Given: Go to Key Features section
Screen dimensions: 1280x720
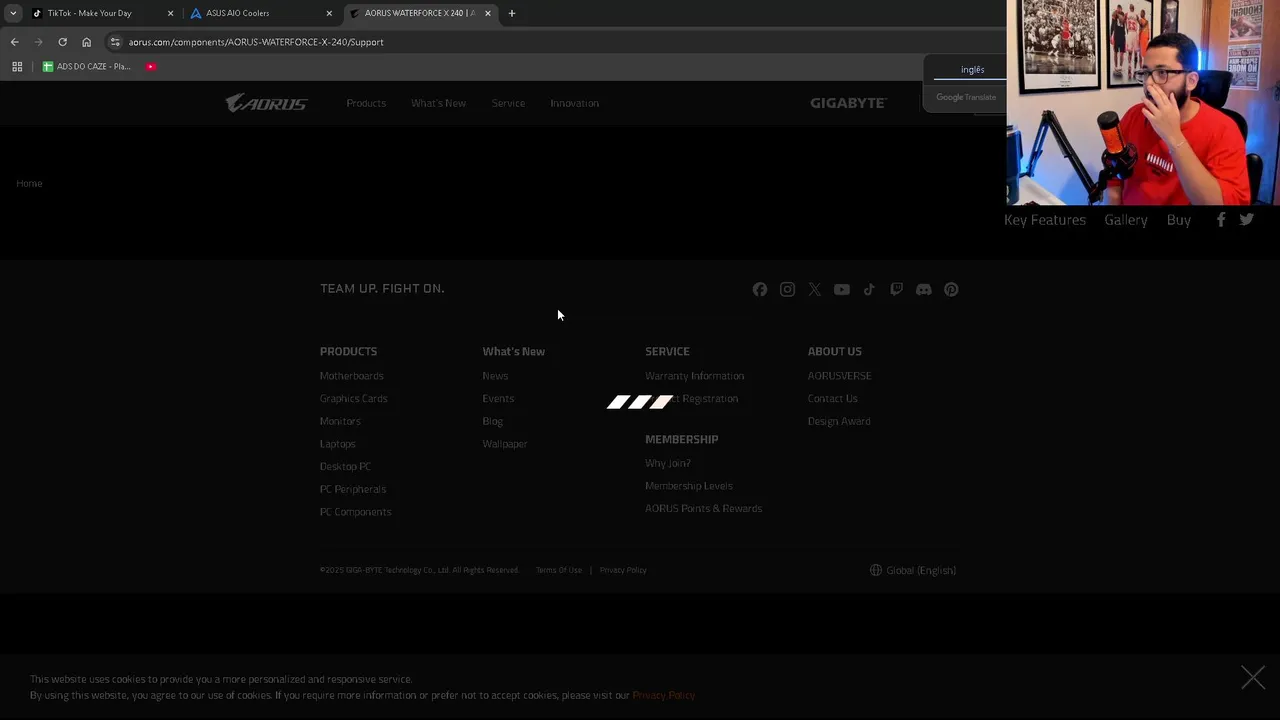Looking at the screenshot, I should point(1045,220).
